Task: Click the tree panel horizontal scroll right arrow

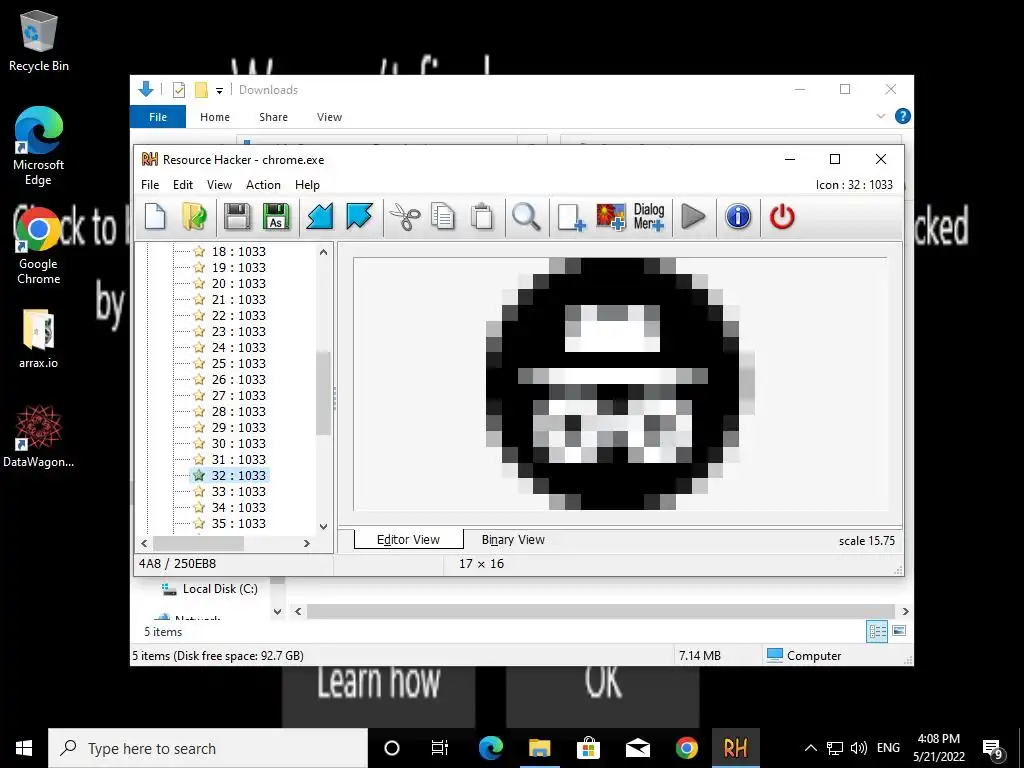Action: point(307,543)
